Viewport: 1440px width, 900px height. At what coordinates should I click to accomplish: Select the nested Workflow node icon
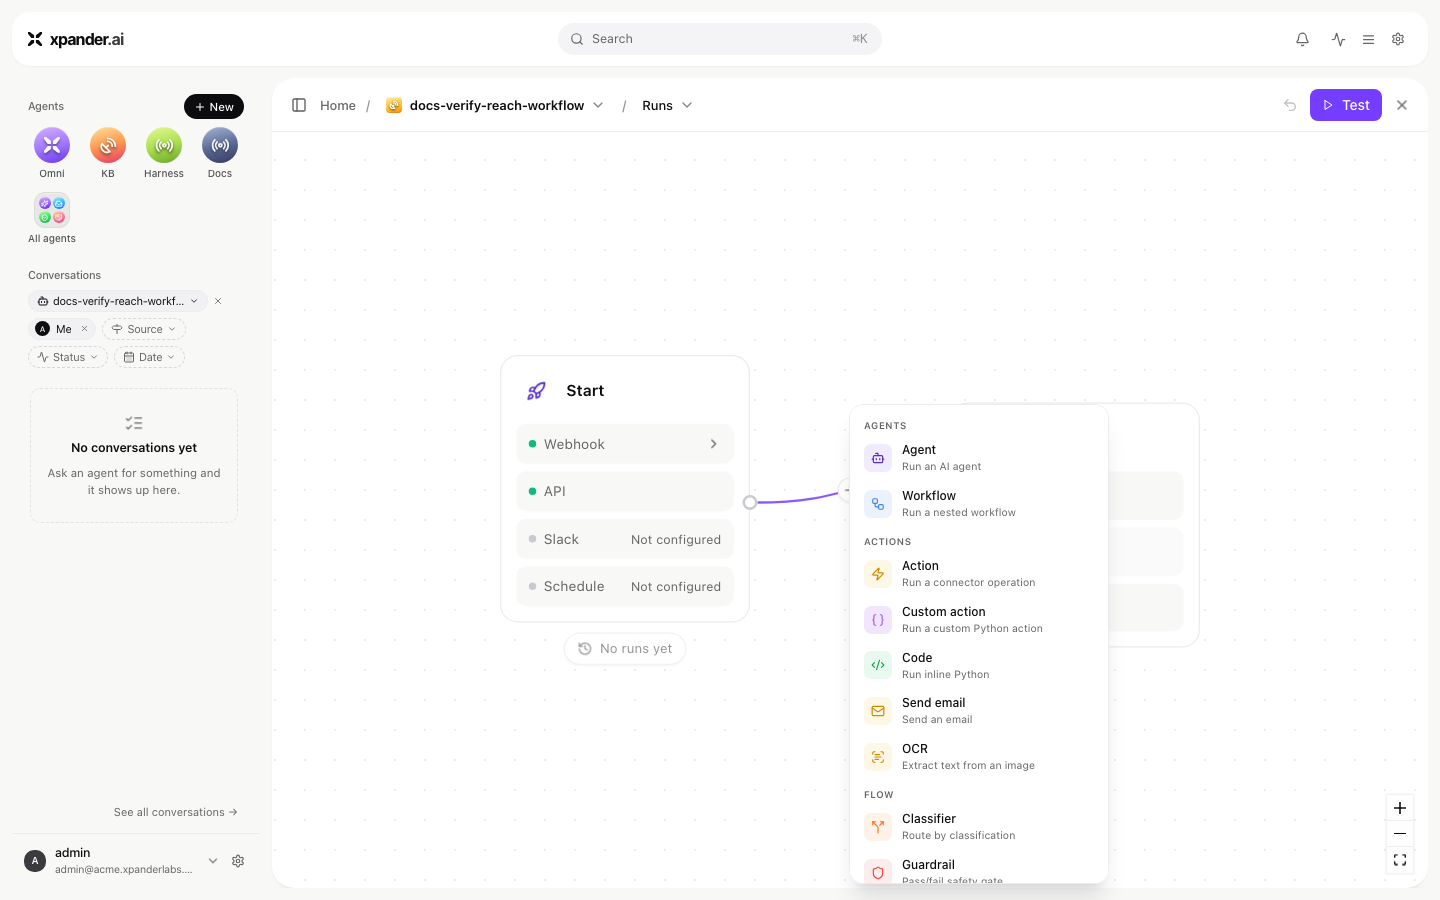click(878, 504)
